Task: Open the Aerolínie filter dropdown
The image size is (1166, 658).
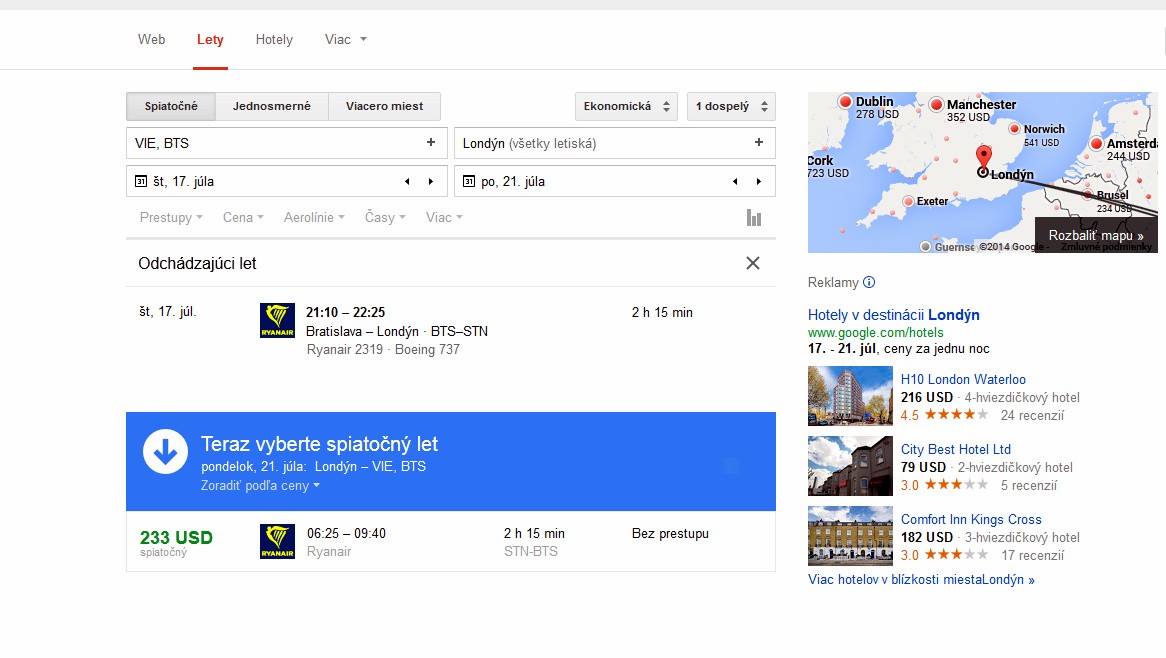Action: (314, 218)
